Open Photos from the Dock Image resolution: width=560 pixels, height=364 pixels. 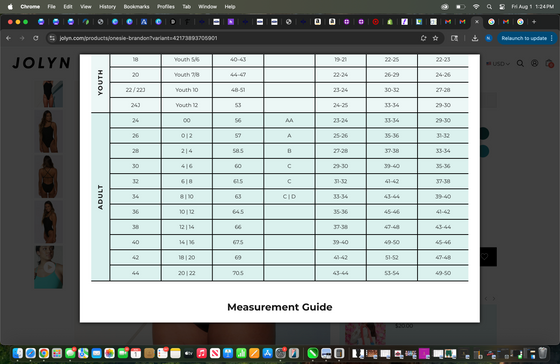[x=110, y=353]
